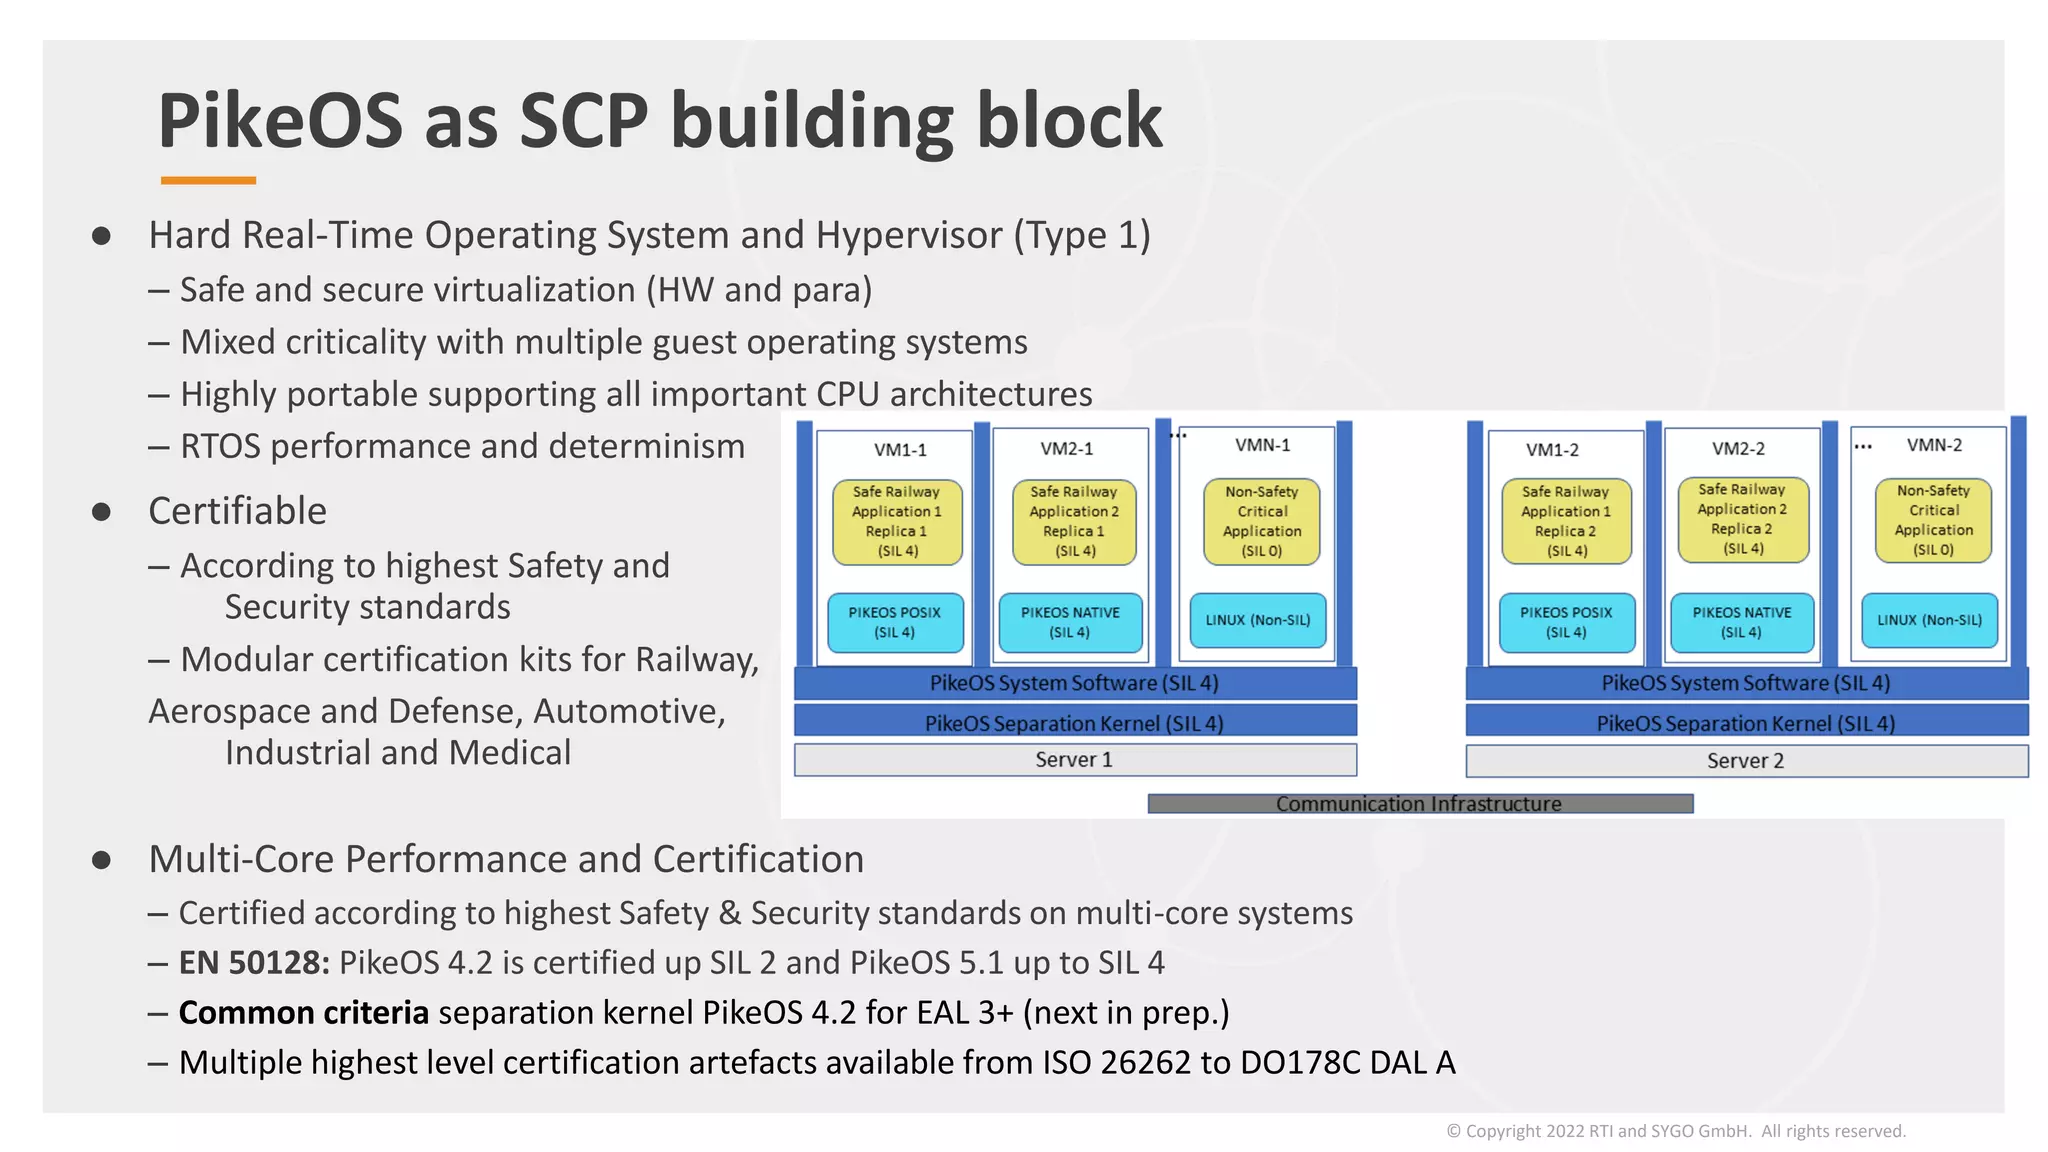Click the 'Certifiable' bullet heading
2048x1152 pixels.
click(238, 511)
